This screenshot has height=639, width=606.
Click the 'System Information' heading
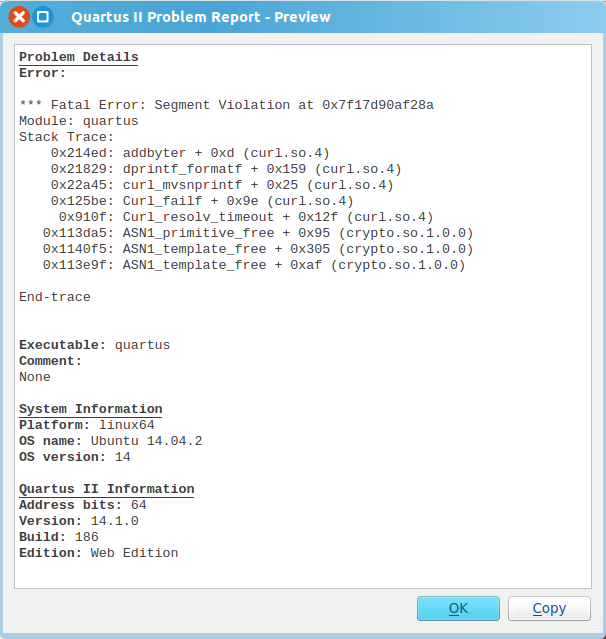click(x=90, y=409)
